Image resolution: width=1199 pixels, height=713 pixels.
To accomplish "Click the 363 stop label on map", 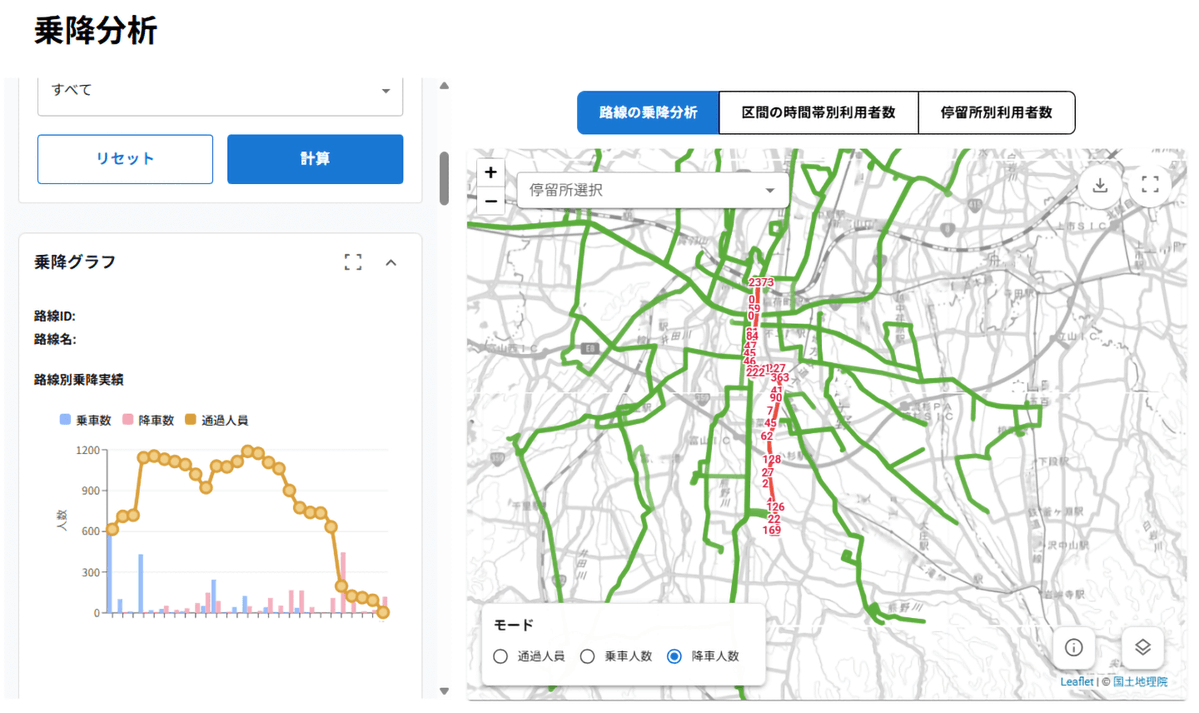I will (780, 377).
